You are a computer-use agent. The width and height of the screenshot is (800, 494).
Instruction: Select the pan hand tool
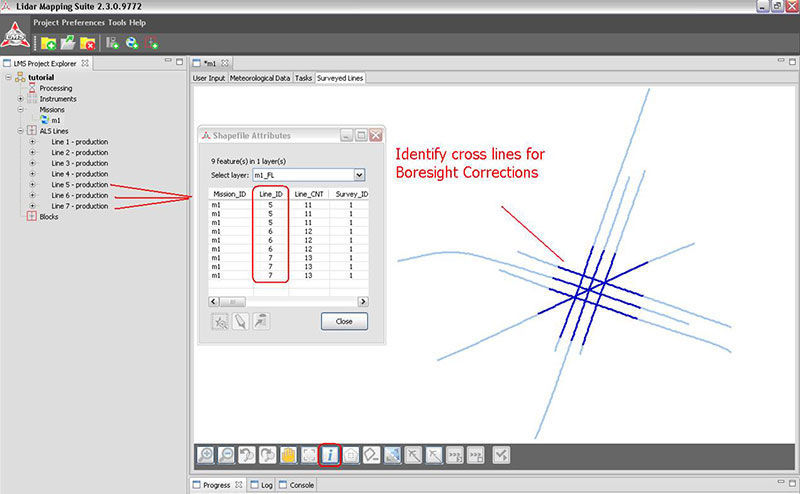pyautogui.click(x=287, y=455)
